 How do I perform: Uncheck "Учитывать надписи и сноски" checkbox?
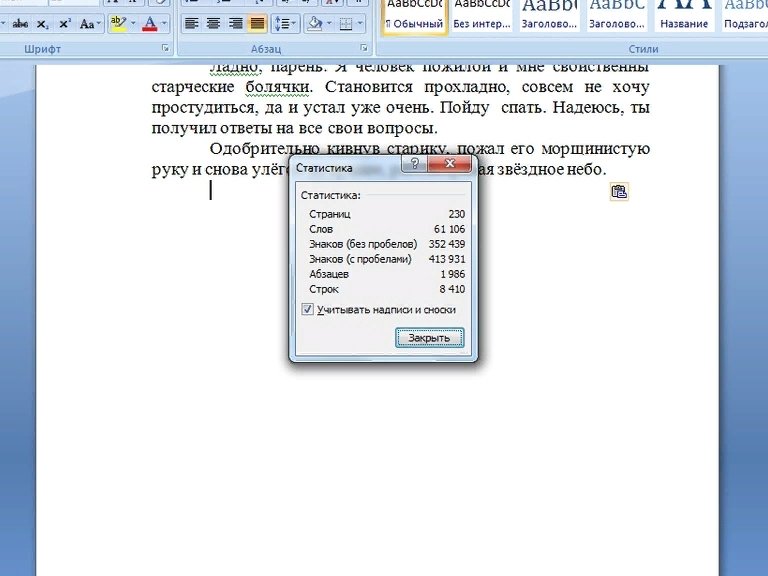tap(307, 310)
